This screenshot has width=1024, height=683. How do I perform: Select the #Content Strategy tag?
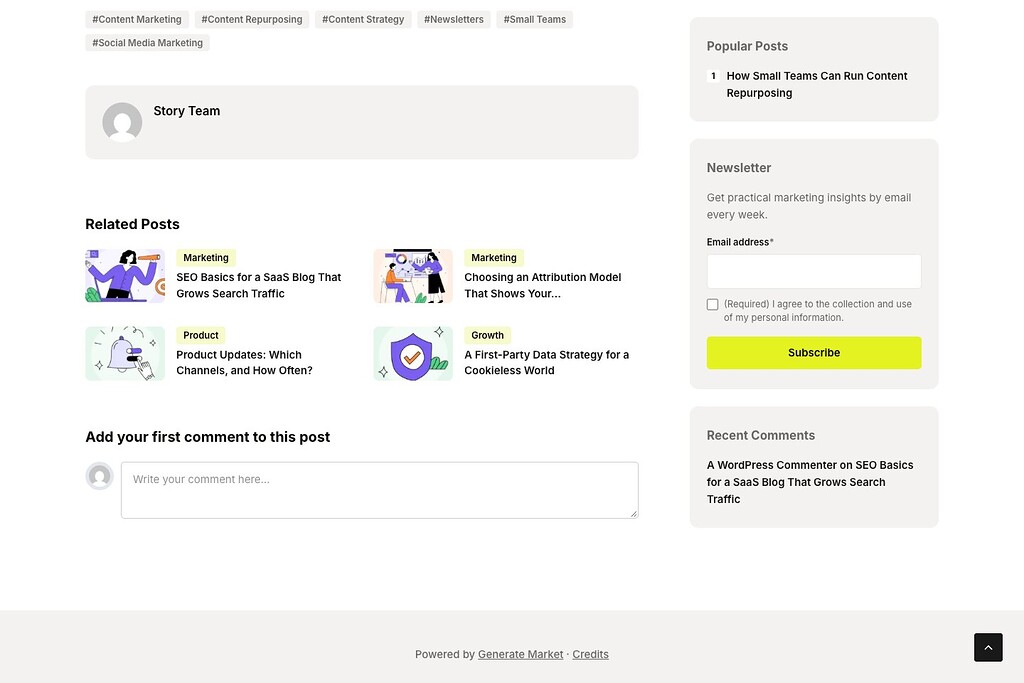click(x=363, y=20)
